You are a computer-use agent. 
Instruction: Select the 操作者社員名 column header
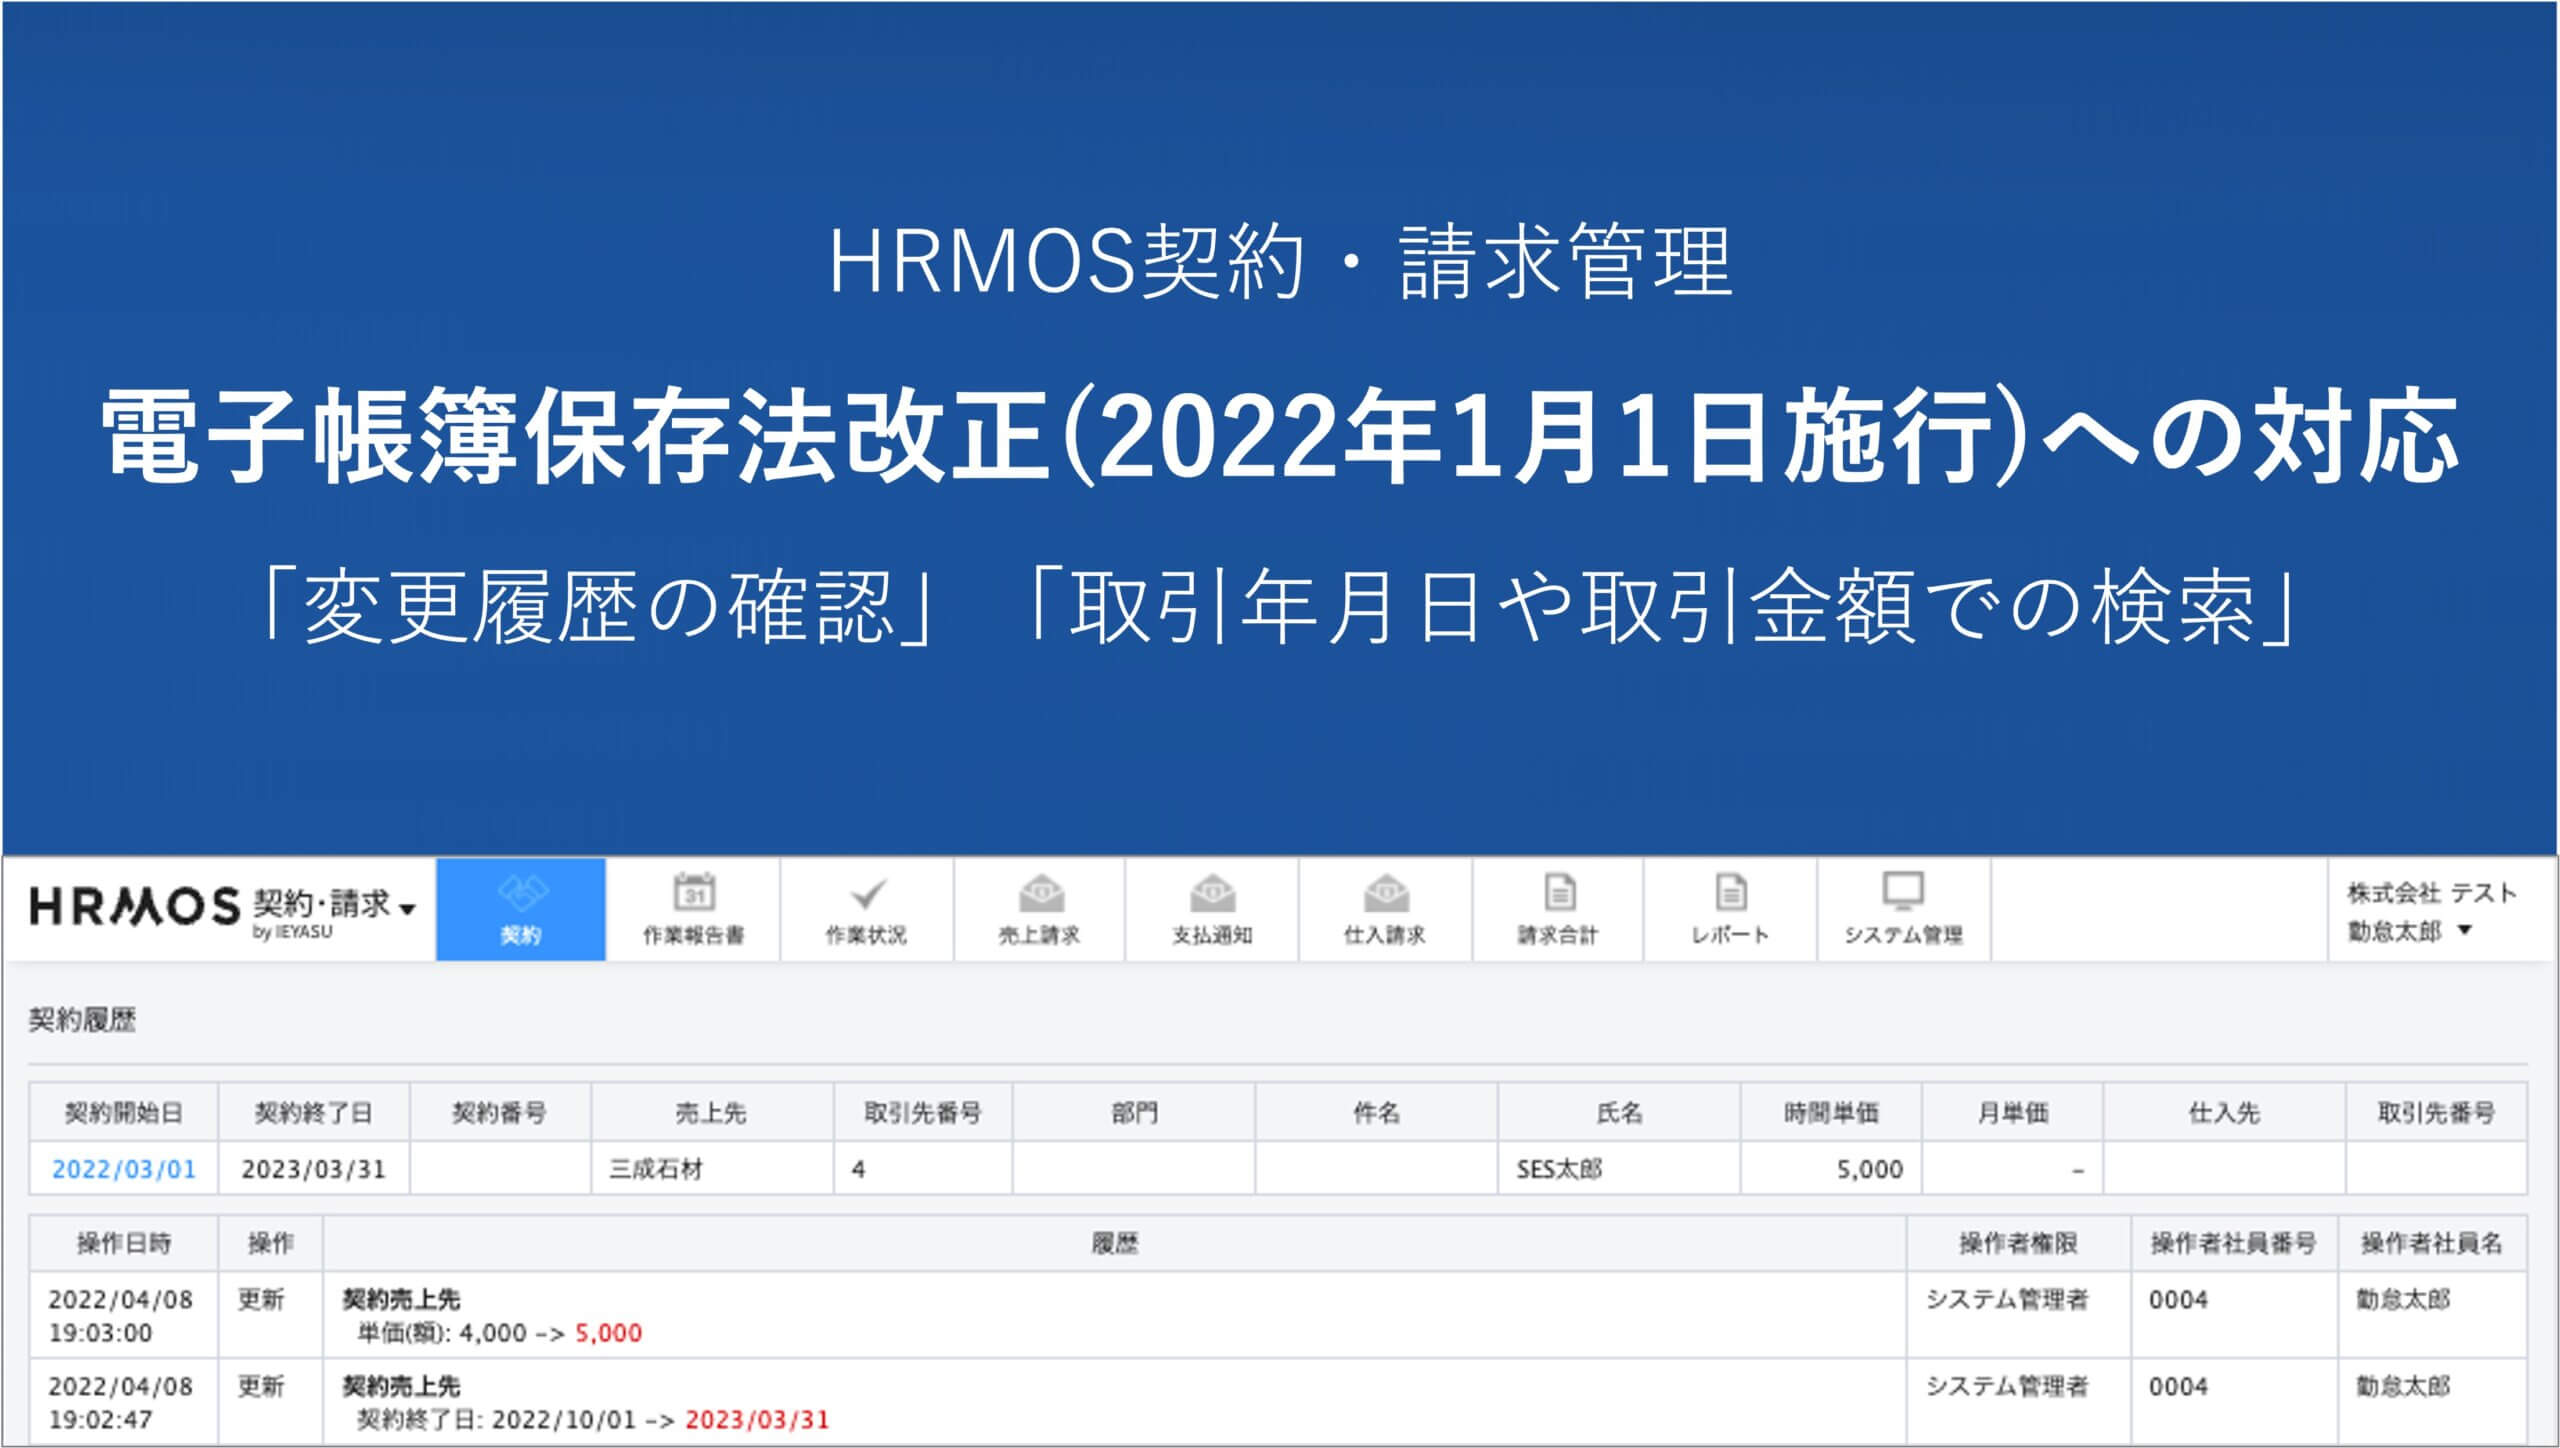point(2432,1243)
